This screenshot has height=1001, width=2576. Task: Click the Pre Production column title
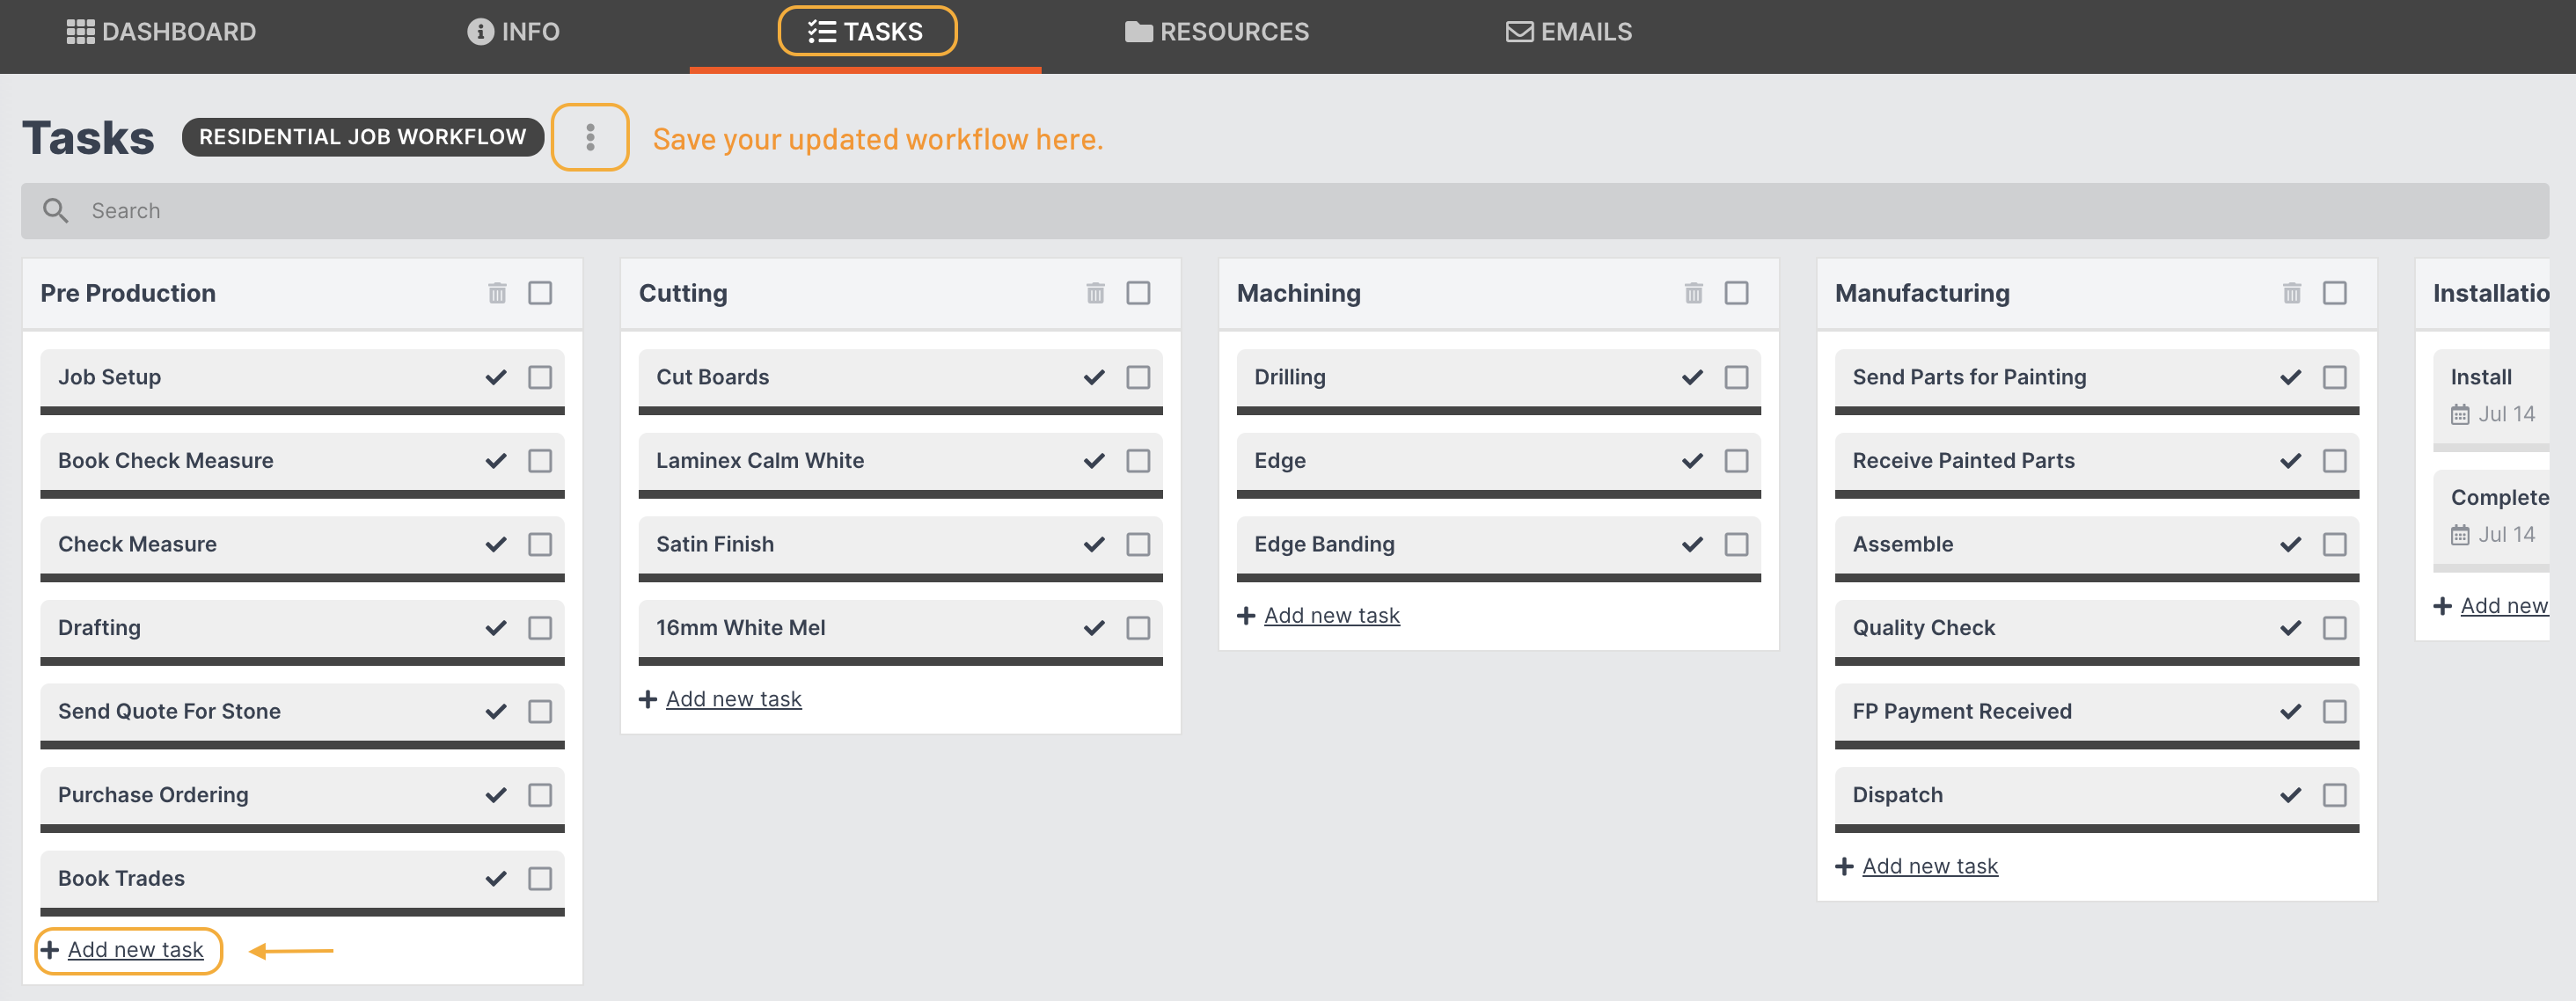pos(128,293)
